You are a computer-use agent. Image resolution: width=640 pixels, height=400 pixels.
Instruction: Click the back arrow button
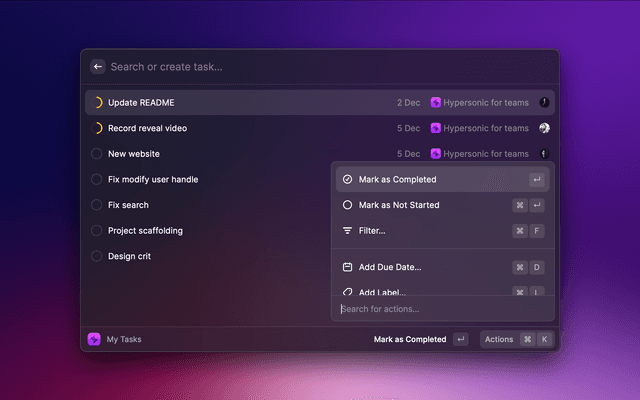98,67
